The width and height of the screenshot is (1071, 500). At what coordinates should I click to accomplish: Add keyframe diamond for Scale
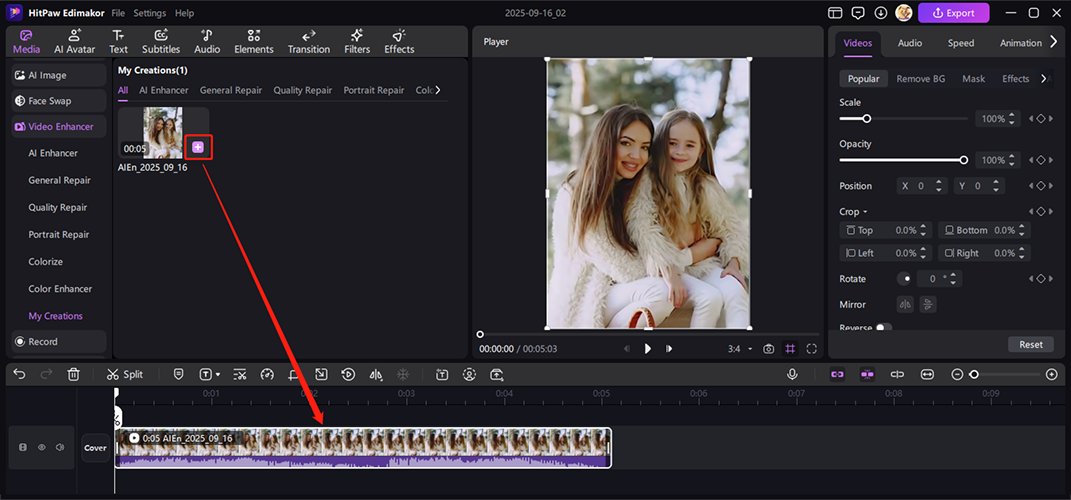(1041, 119)
